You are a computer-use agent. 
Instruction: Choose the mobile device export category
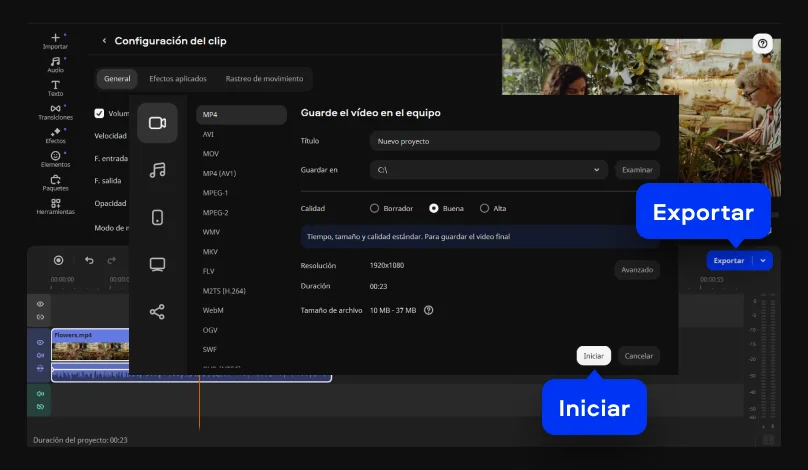(x=157, y=217)
